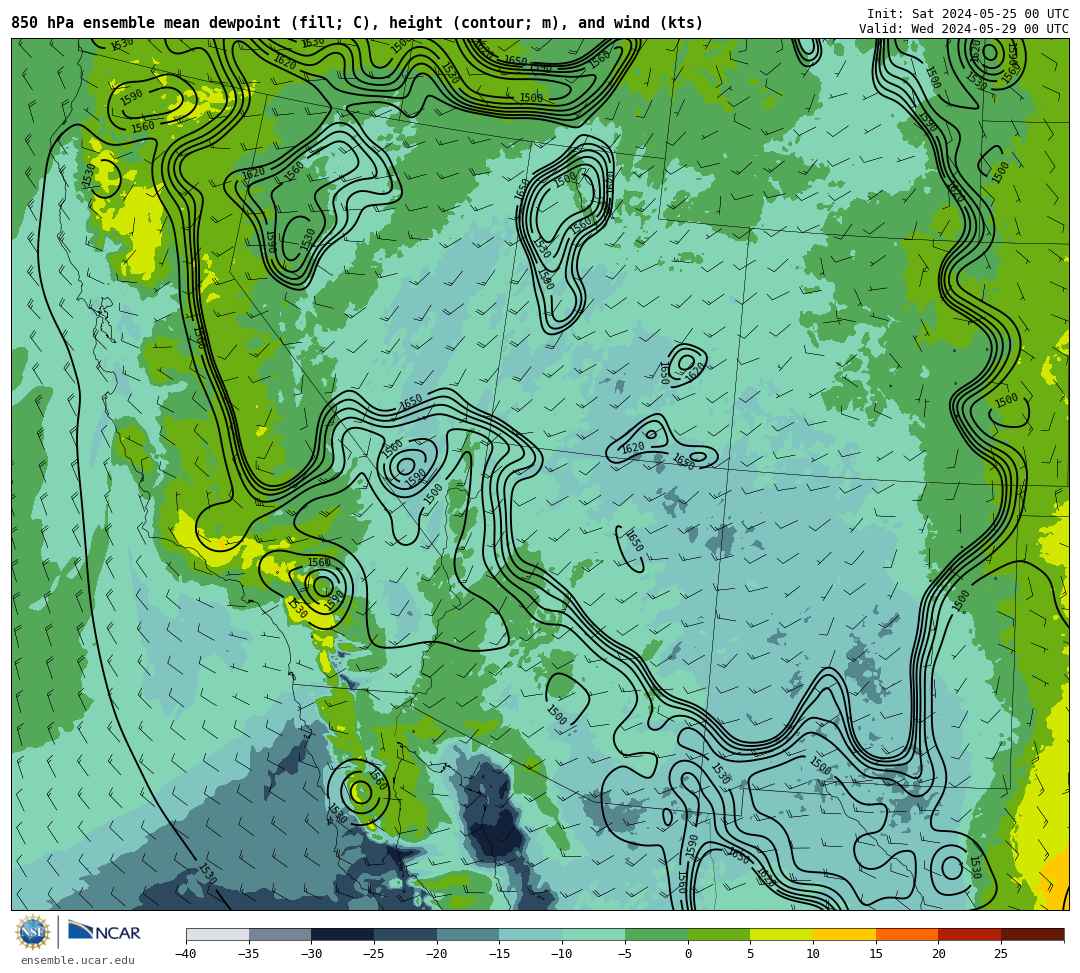This screenshot has width=1080, height=973.
Task: Click the -10 colorbar tick label
Action: (562, 954)
